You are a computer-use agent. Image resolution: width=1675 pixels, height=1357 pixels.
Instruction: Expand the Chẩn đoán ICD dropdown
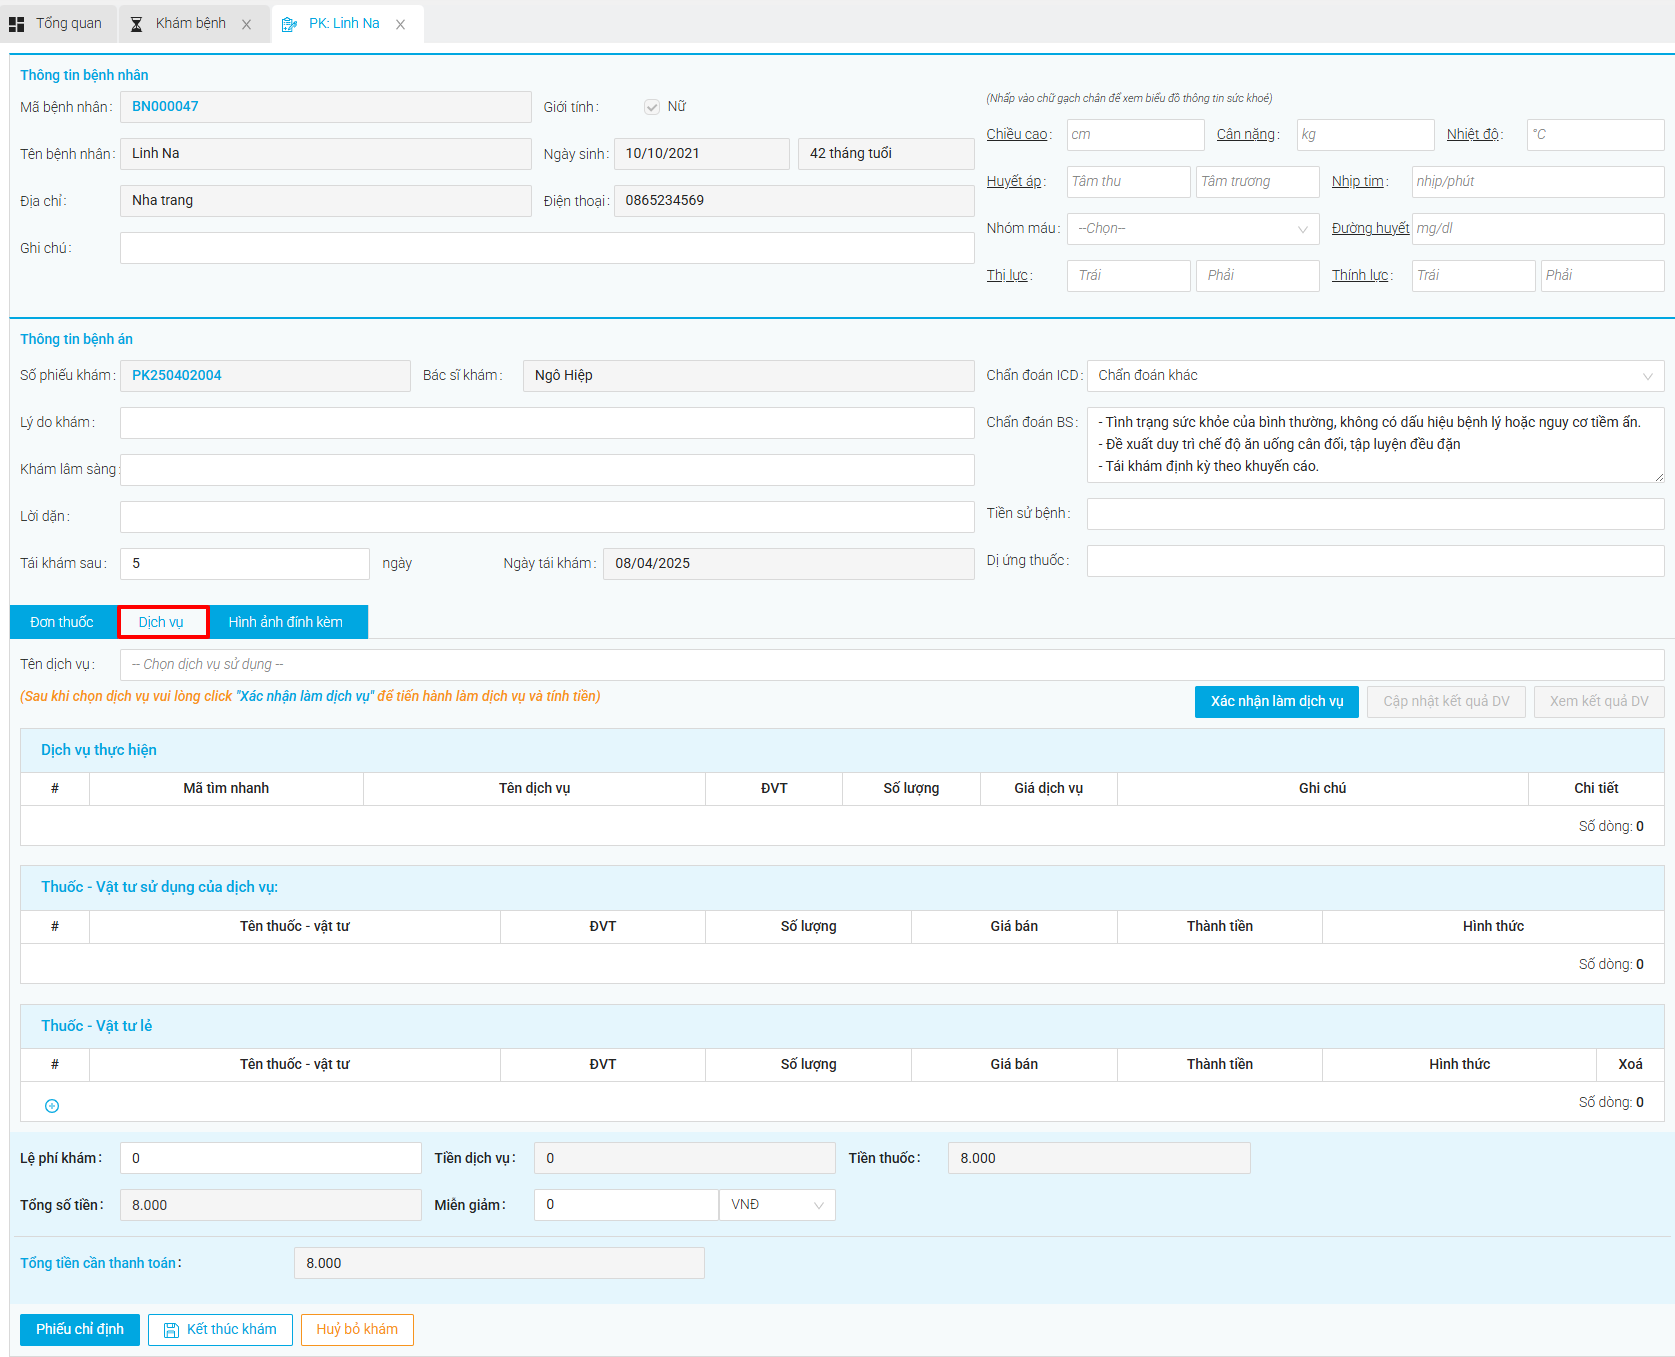(x=1375, y=376)
